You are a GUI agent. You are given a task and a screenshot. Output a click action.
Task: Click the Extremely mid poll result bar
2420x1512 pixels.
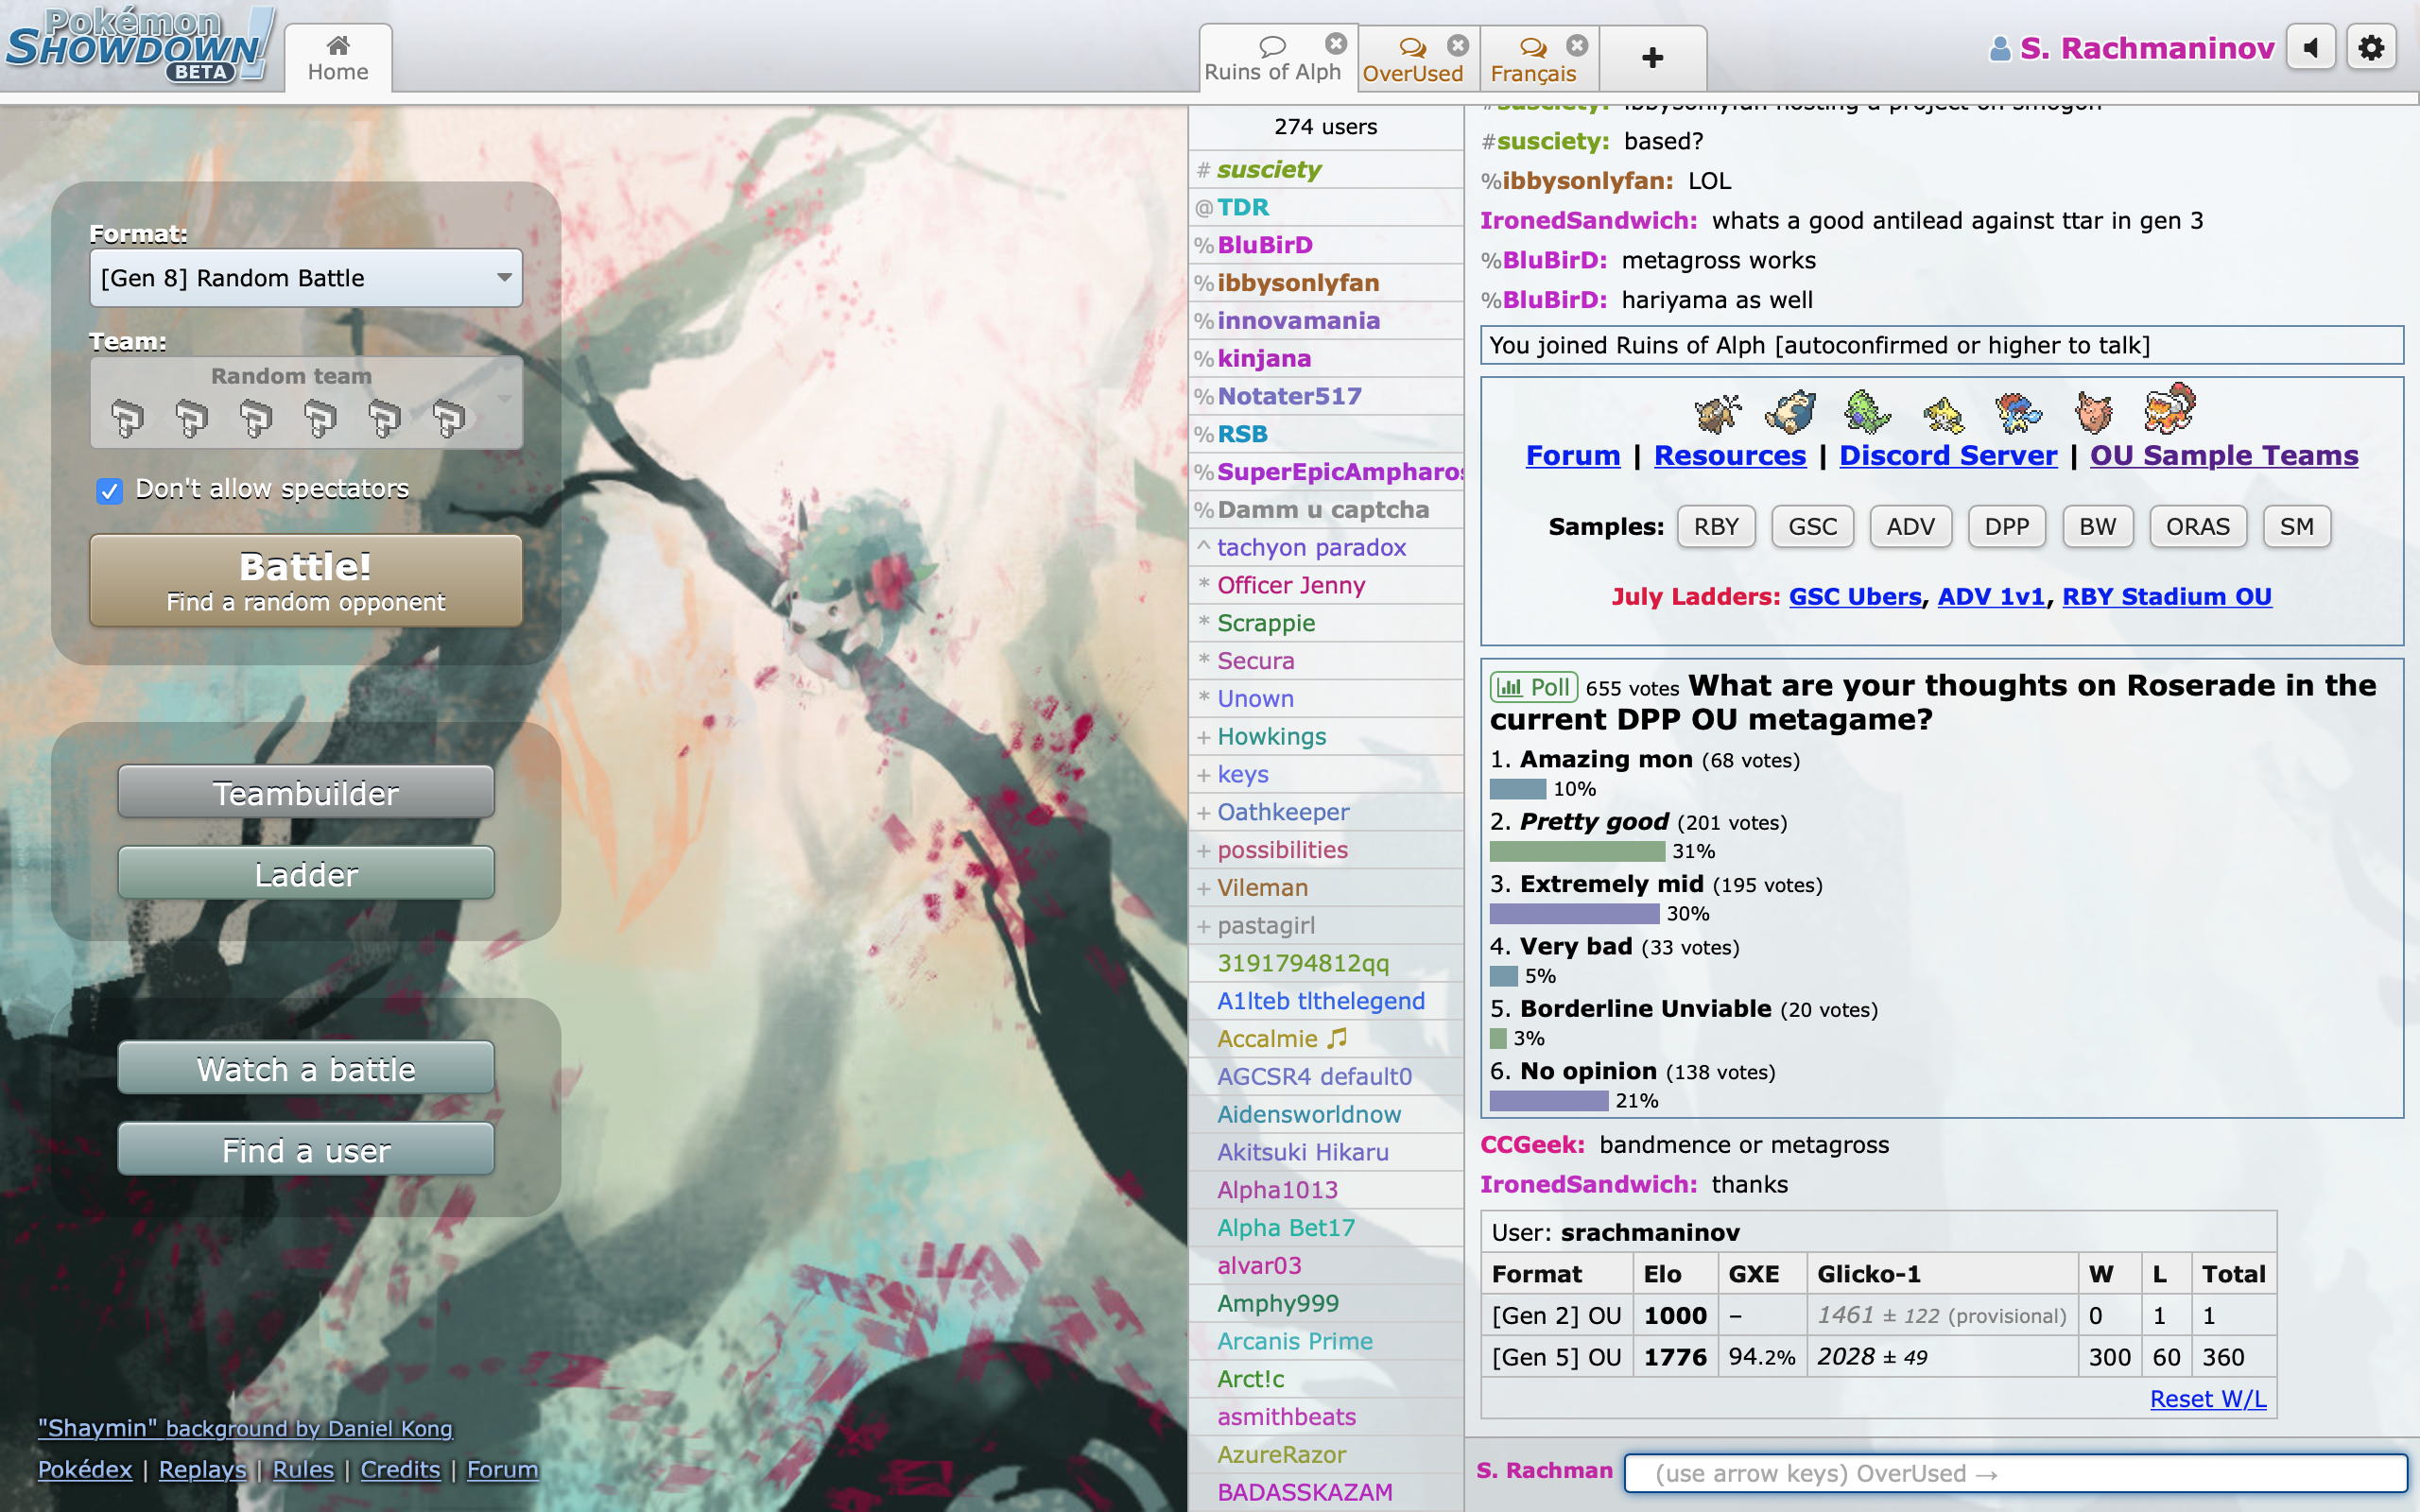[x=1574, y=913]
